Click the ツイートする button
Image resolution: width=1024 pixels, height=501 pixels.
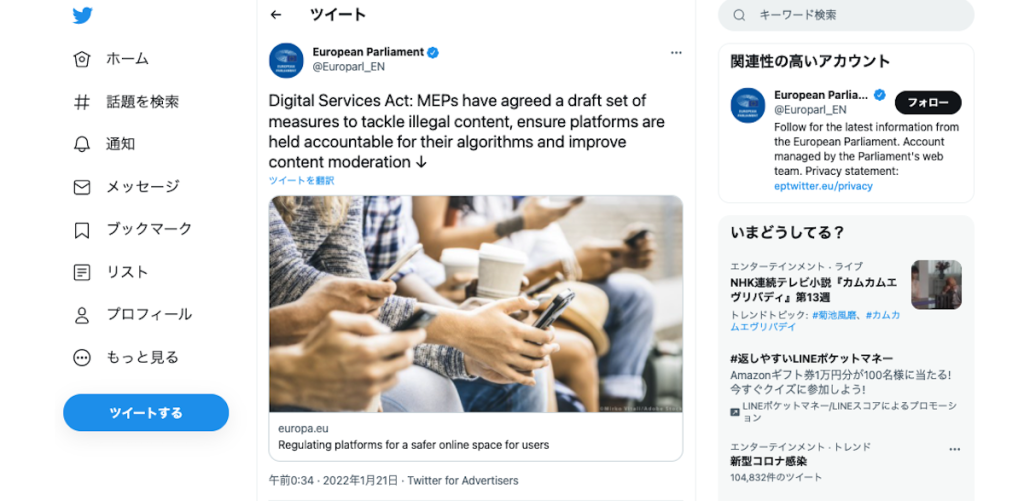[x=146, y=413]
